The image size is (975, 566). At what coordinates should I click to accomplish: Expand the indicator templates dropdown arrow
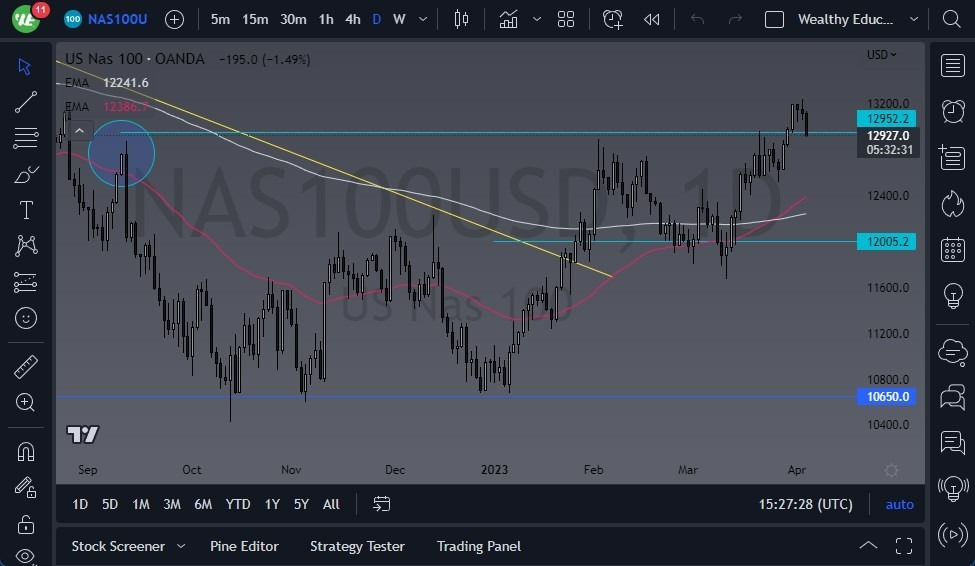point(537,19)
